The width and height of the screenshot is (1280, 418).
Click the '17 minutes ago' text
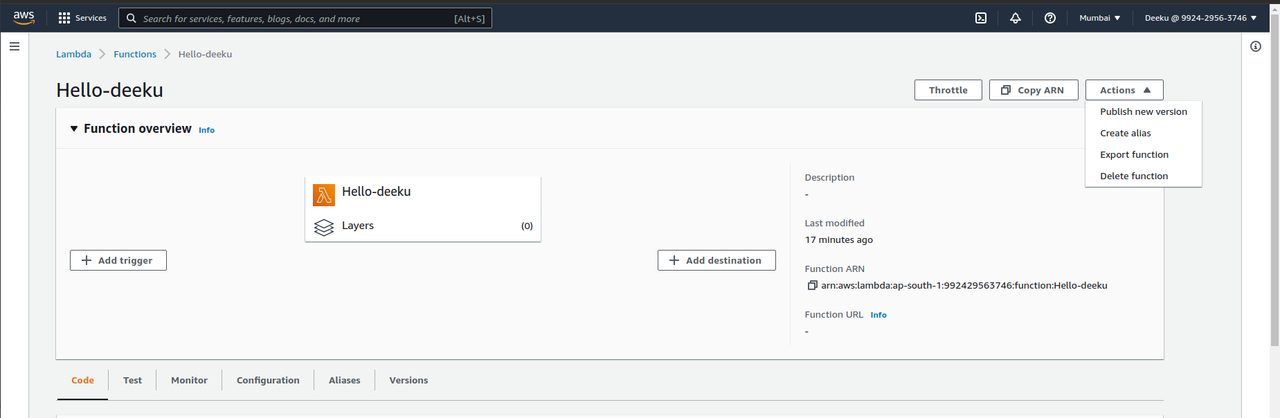pos(839,240)
